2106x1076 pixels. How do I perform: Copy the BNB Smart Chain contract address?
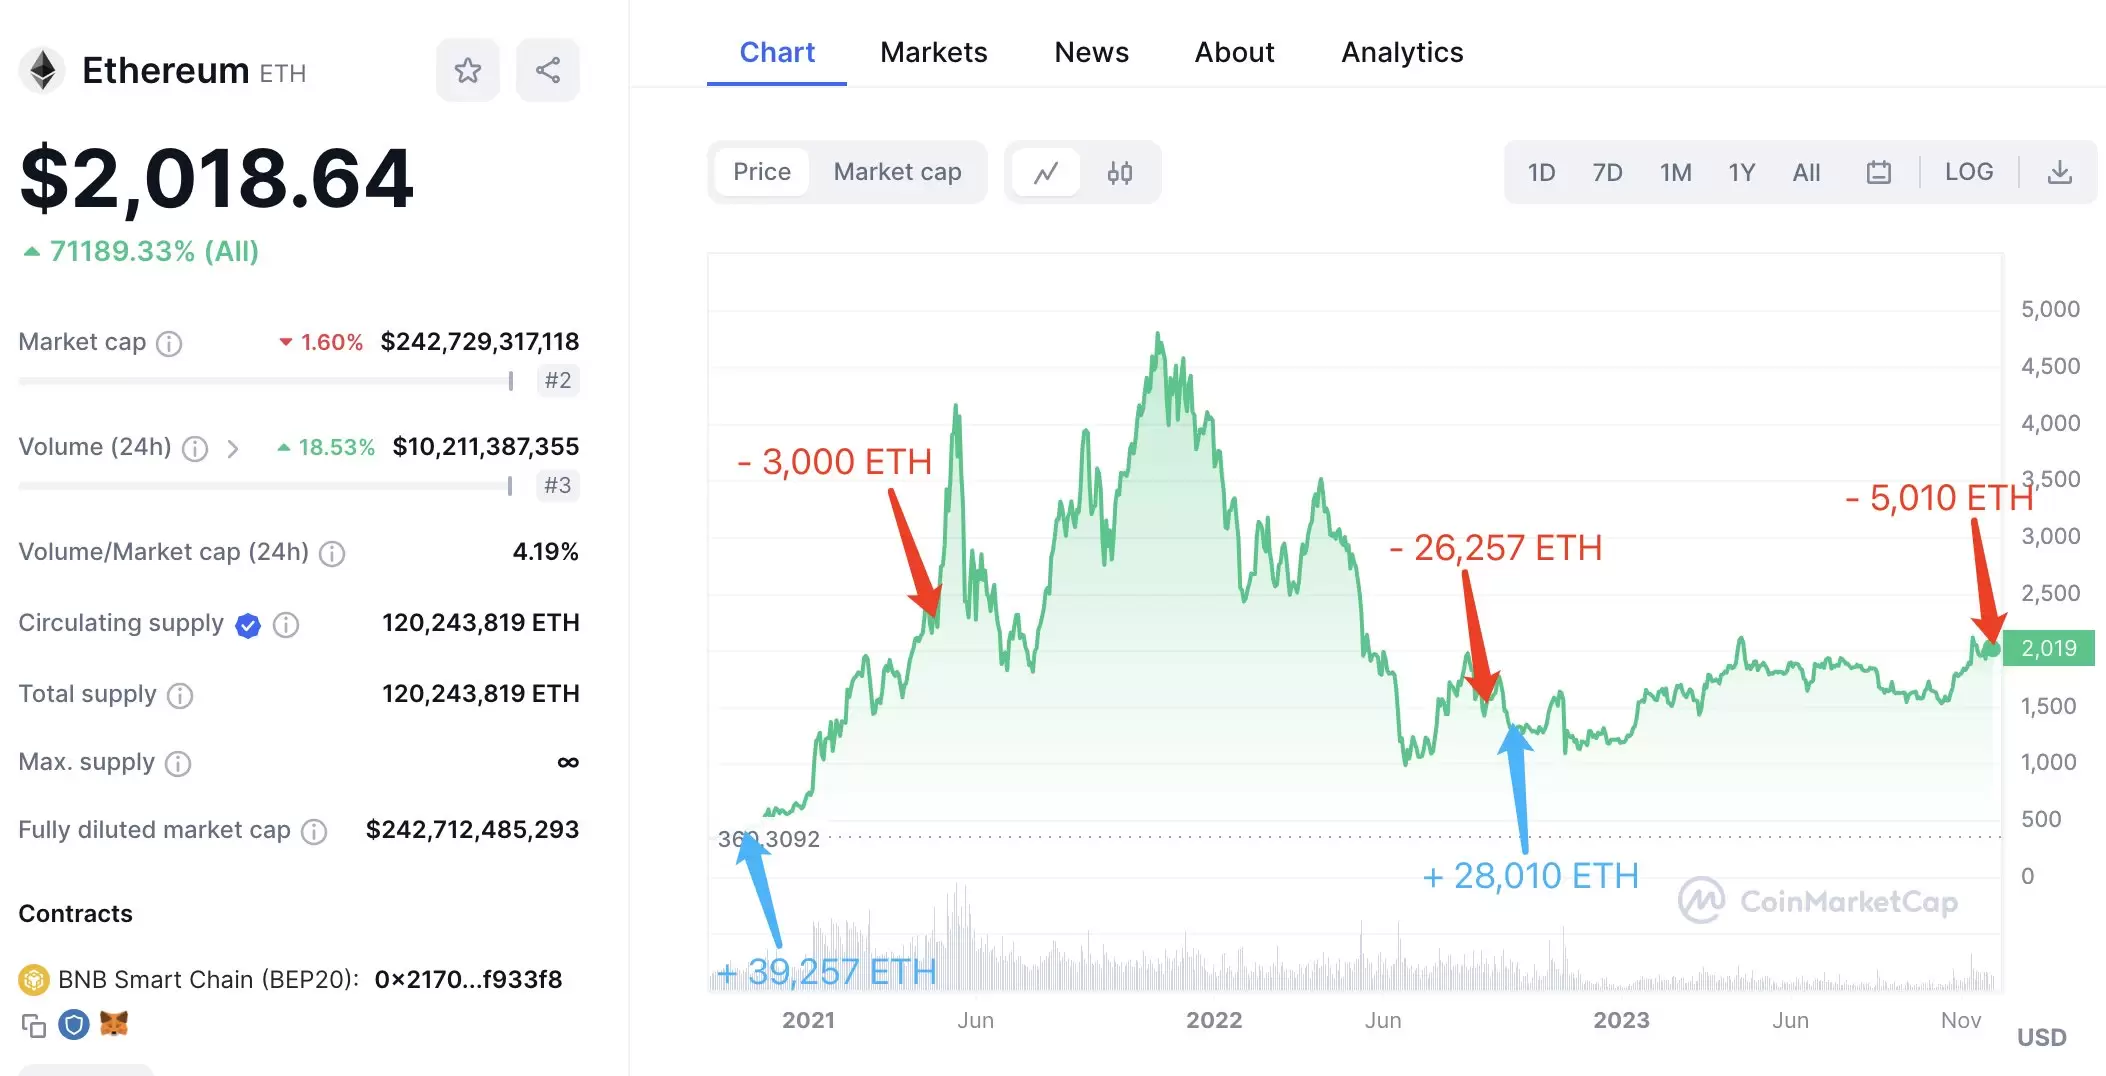pos(34,1025)
